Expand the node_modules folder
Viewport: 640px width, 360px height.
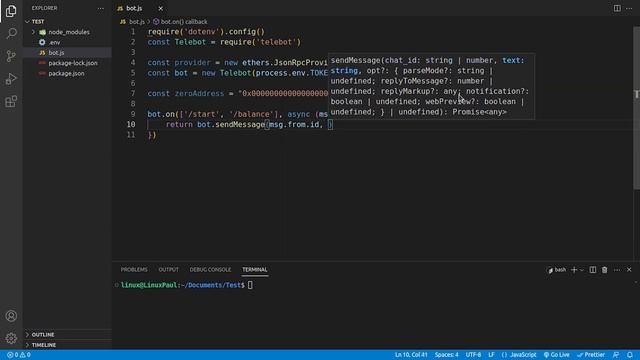click(x=67, y=32)
